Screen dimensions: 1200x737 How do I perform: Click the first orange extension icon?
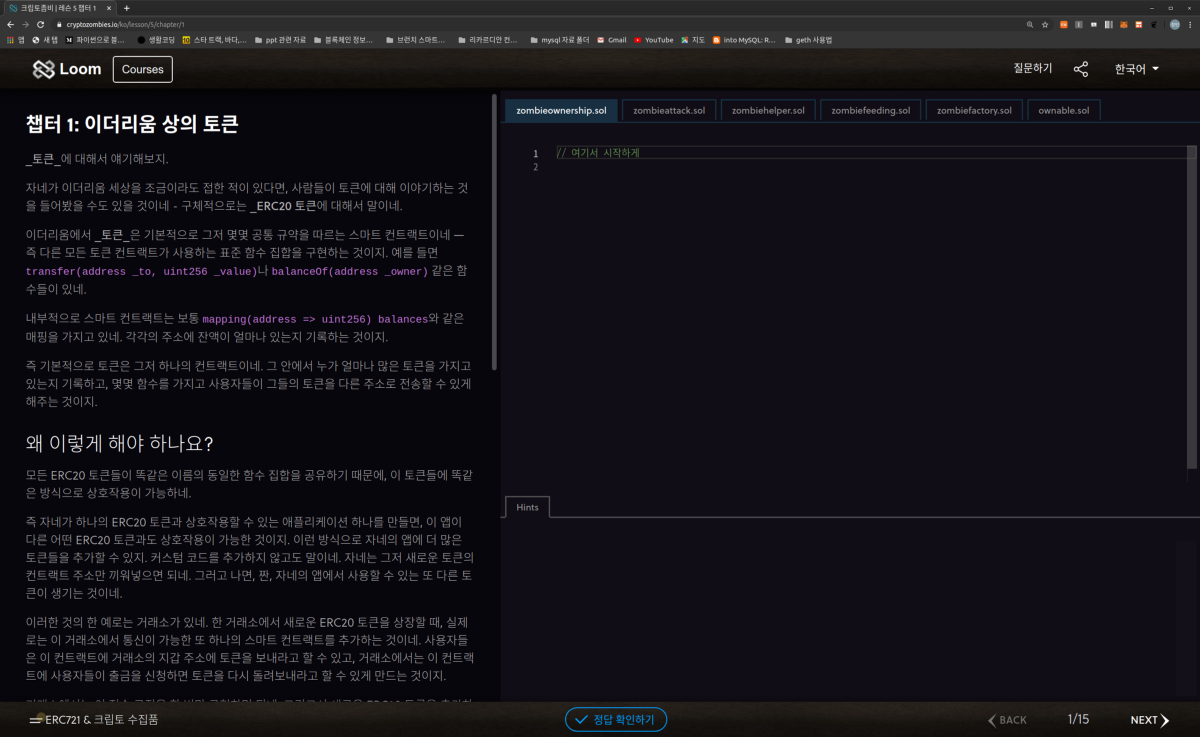[x=1064, y=24]
